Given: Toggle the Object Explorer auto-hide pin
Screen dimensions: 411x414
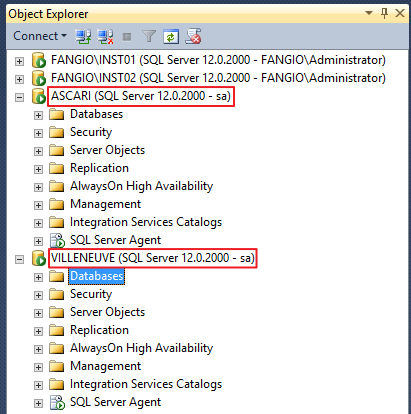Looking at the screenshot, I should click(384, 13).
